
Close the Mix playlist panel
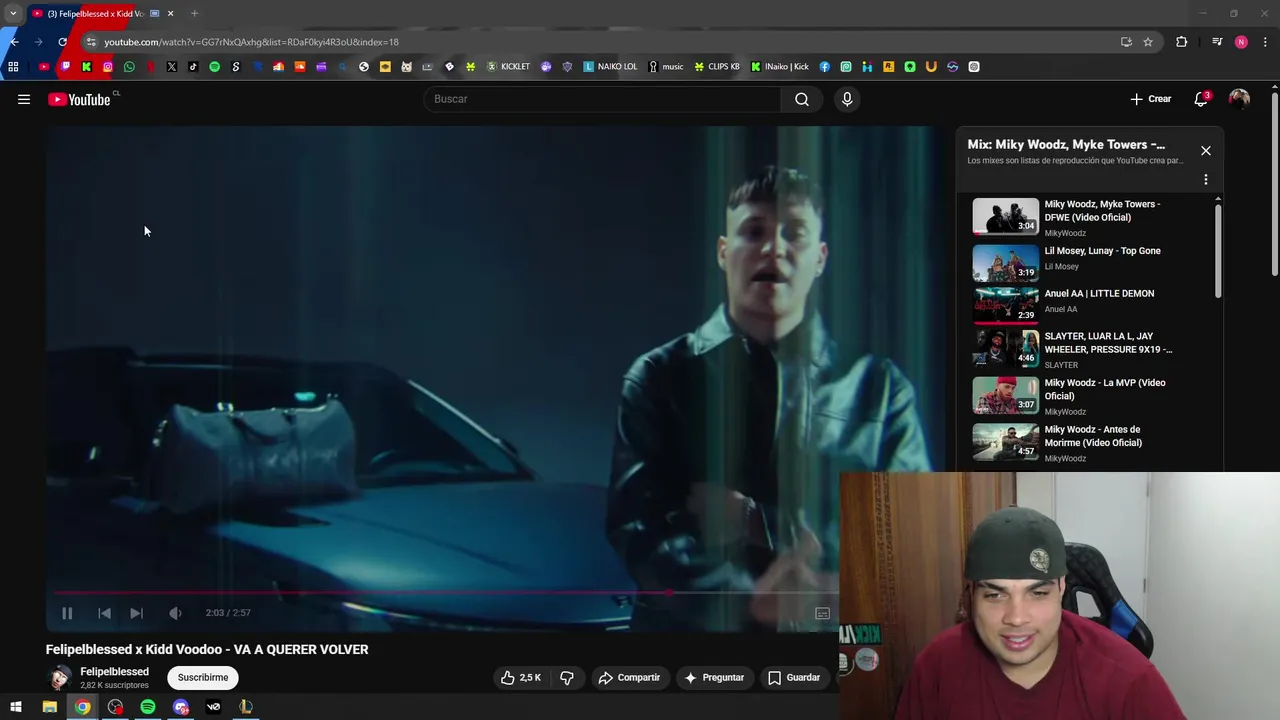1205,150
